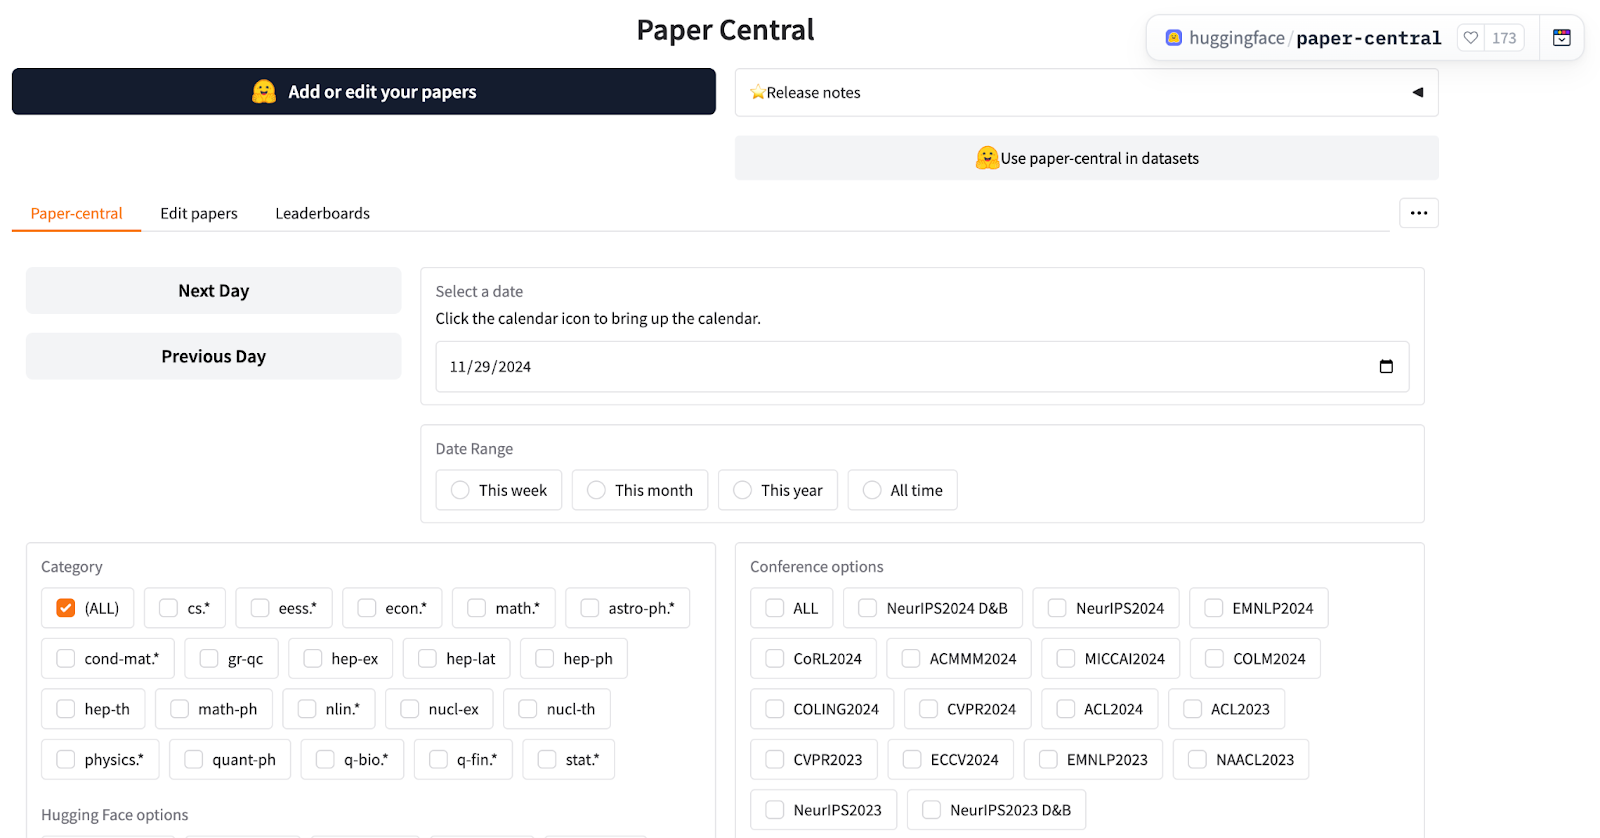This screenshot has width=1600, height=838.
Task: Switch to the Edit papers tab
Action: (x=199, y=213)
